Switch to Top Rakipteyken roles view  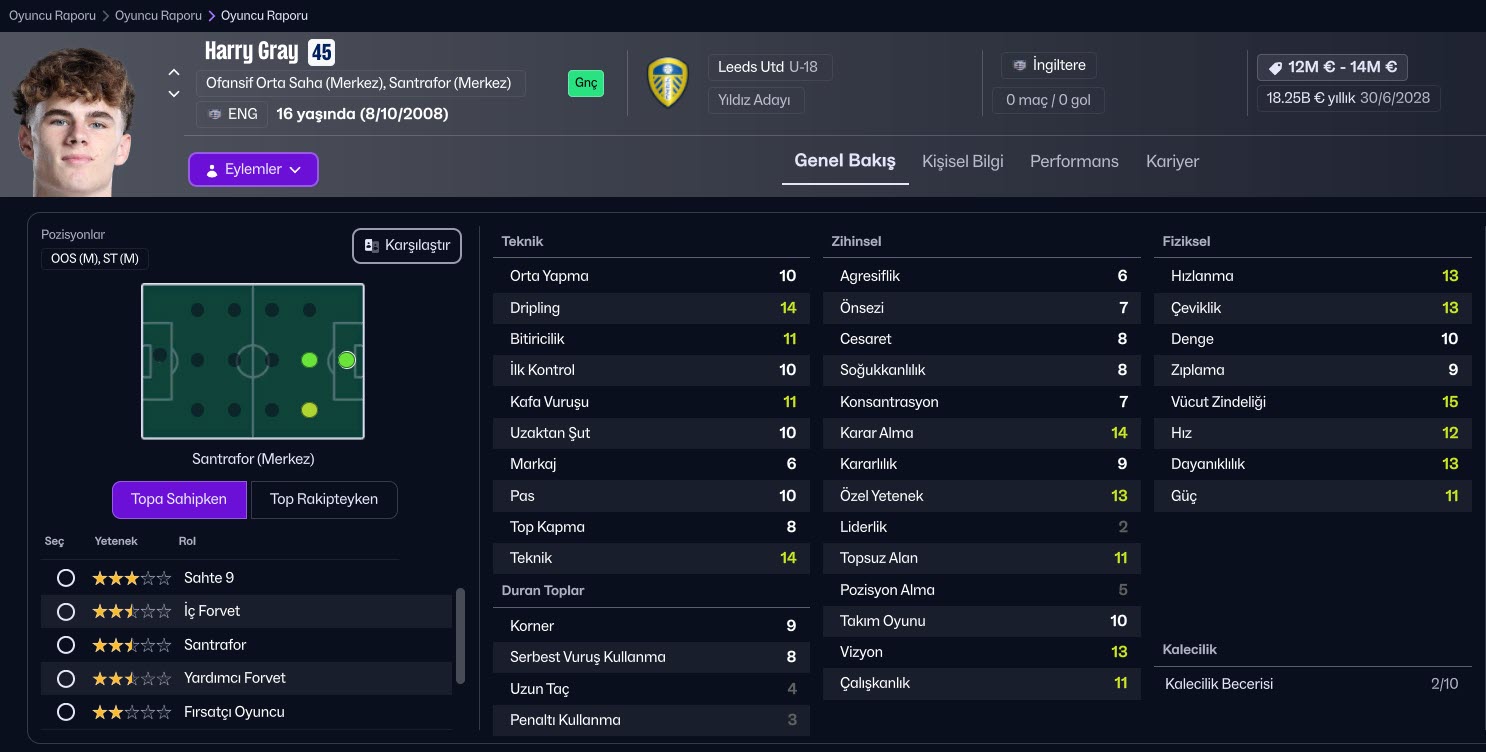click(323, 500)
